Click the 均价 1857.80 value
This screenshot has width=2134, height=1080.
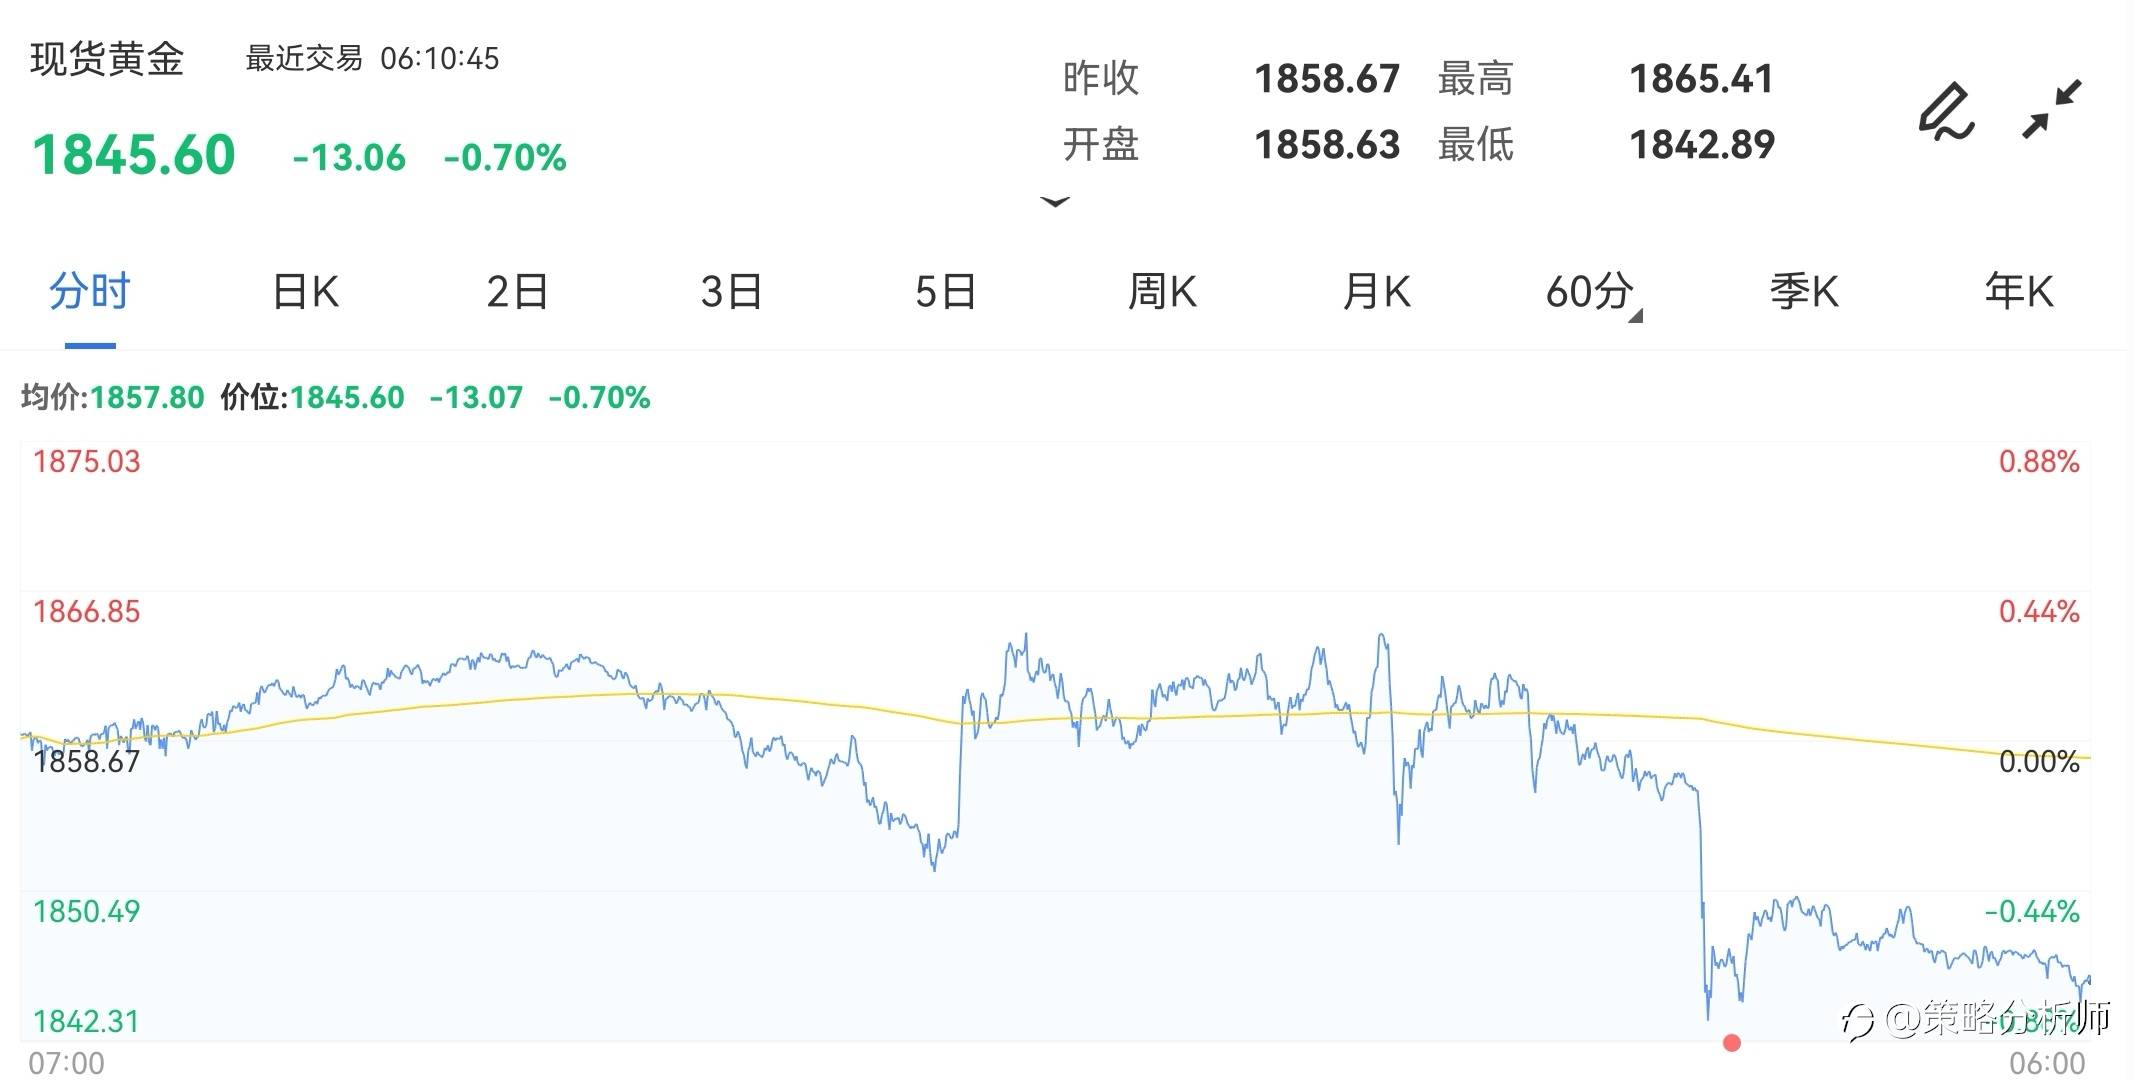[147, 398]
